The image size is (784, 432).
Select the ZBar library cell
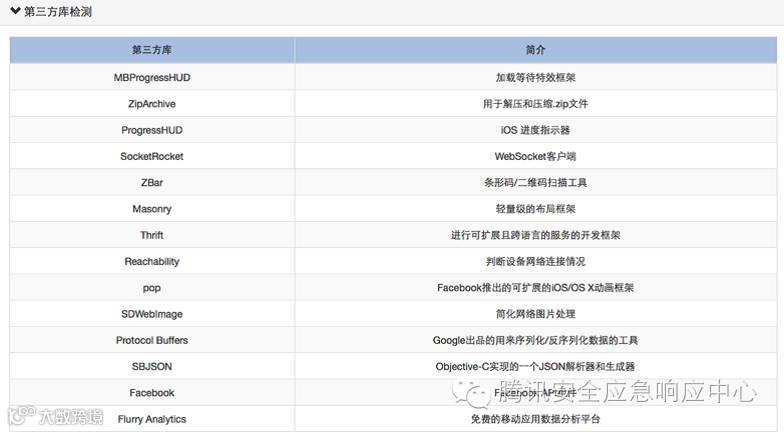point(152,182)
